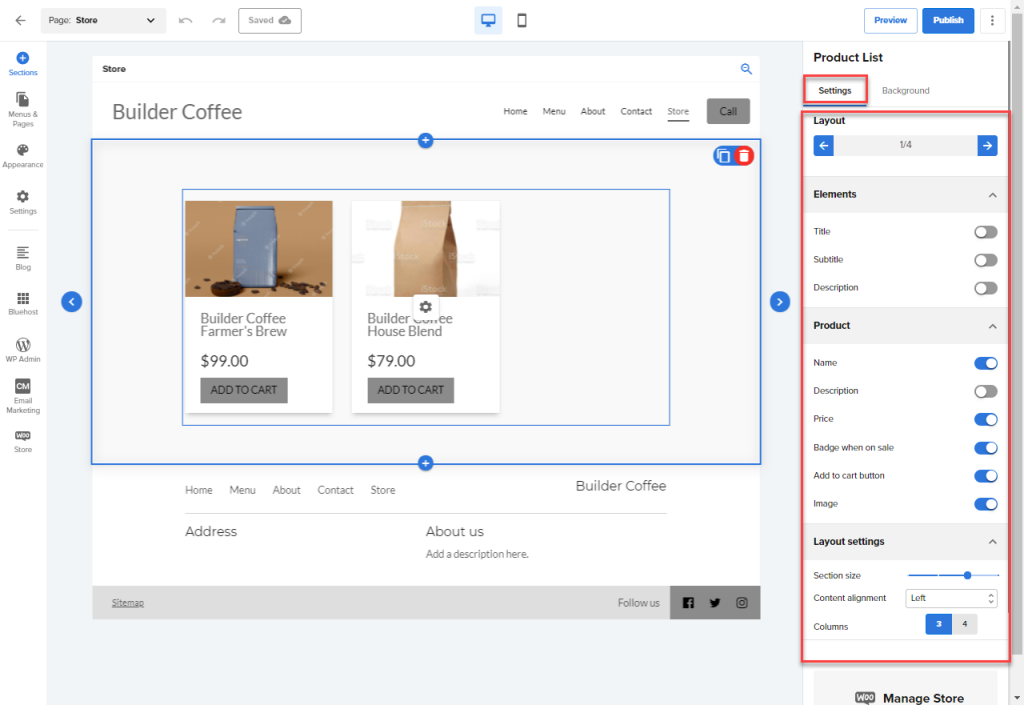Open the Appearance panel

tap(23, 156)
